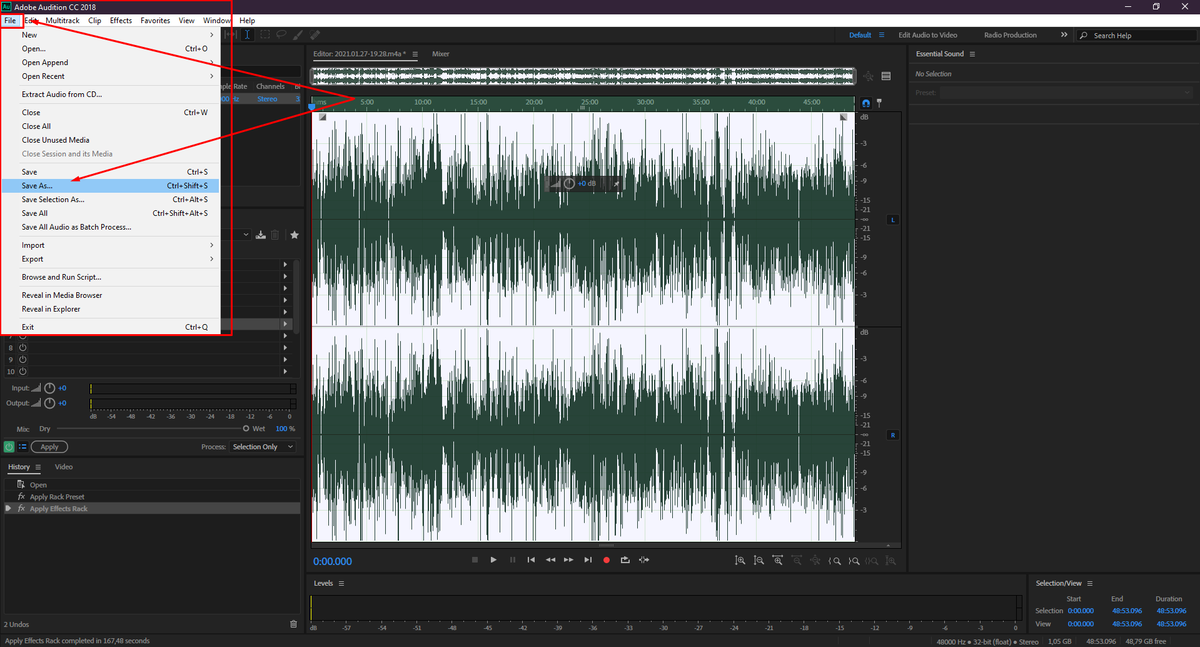The image size is (1200, 647).
Task: Click the Effects Rack Output gain knob
Action: [x=49, y=403]
